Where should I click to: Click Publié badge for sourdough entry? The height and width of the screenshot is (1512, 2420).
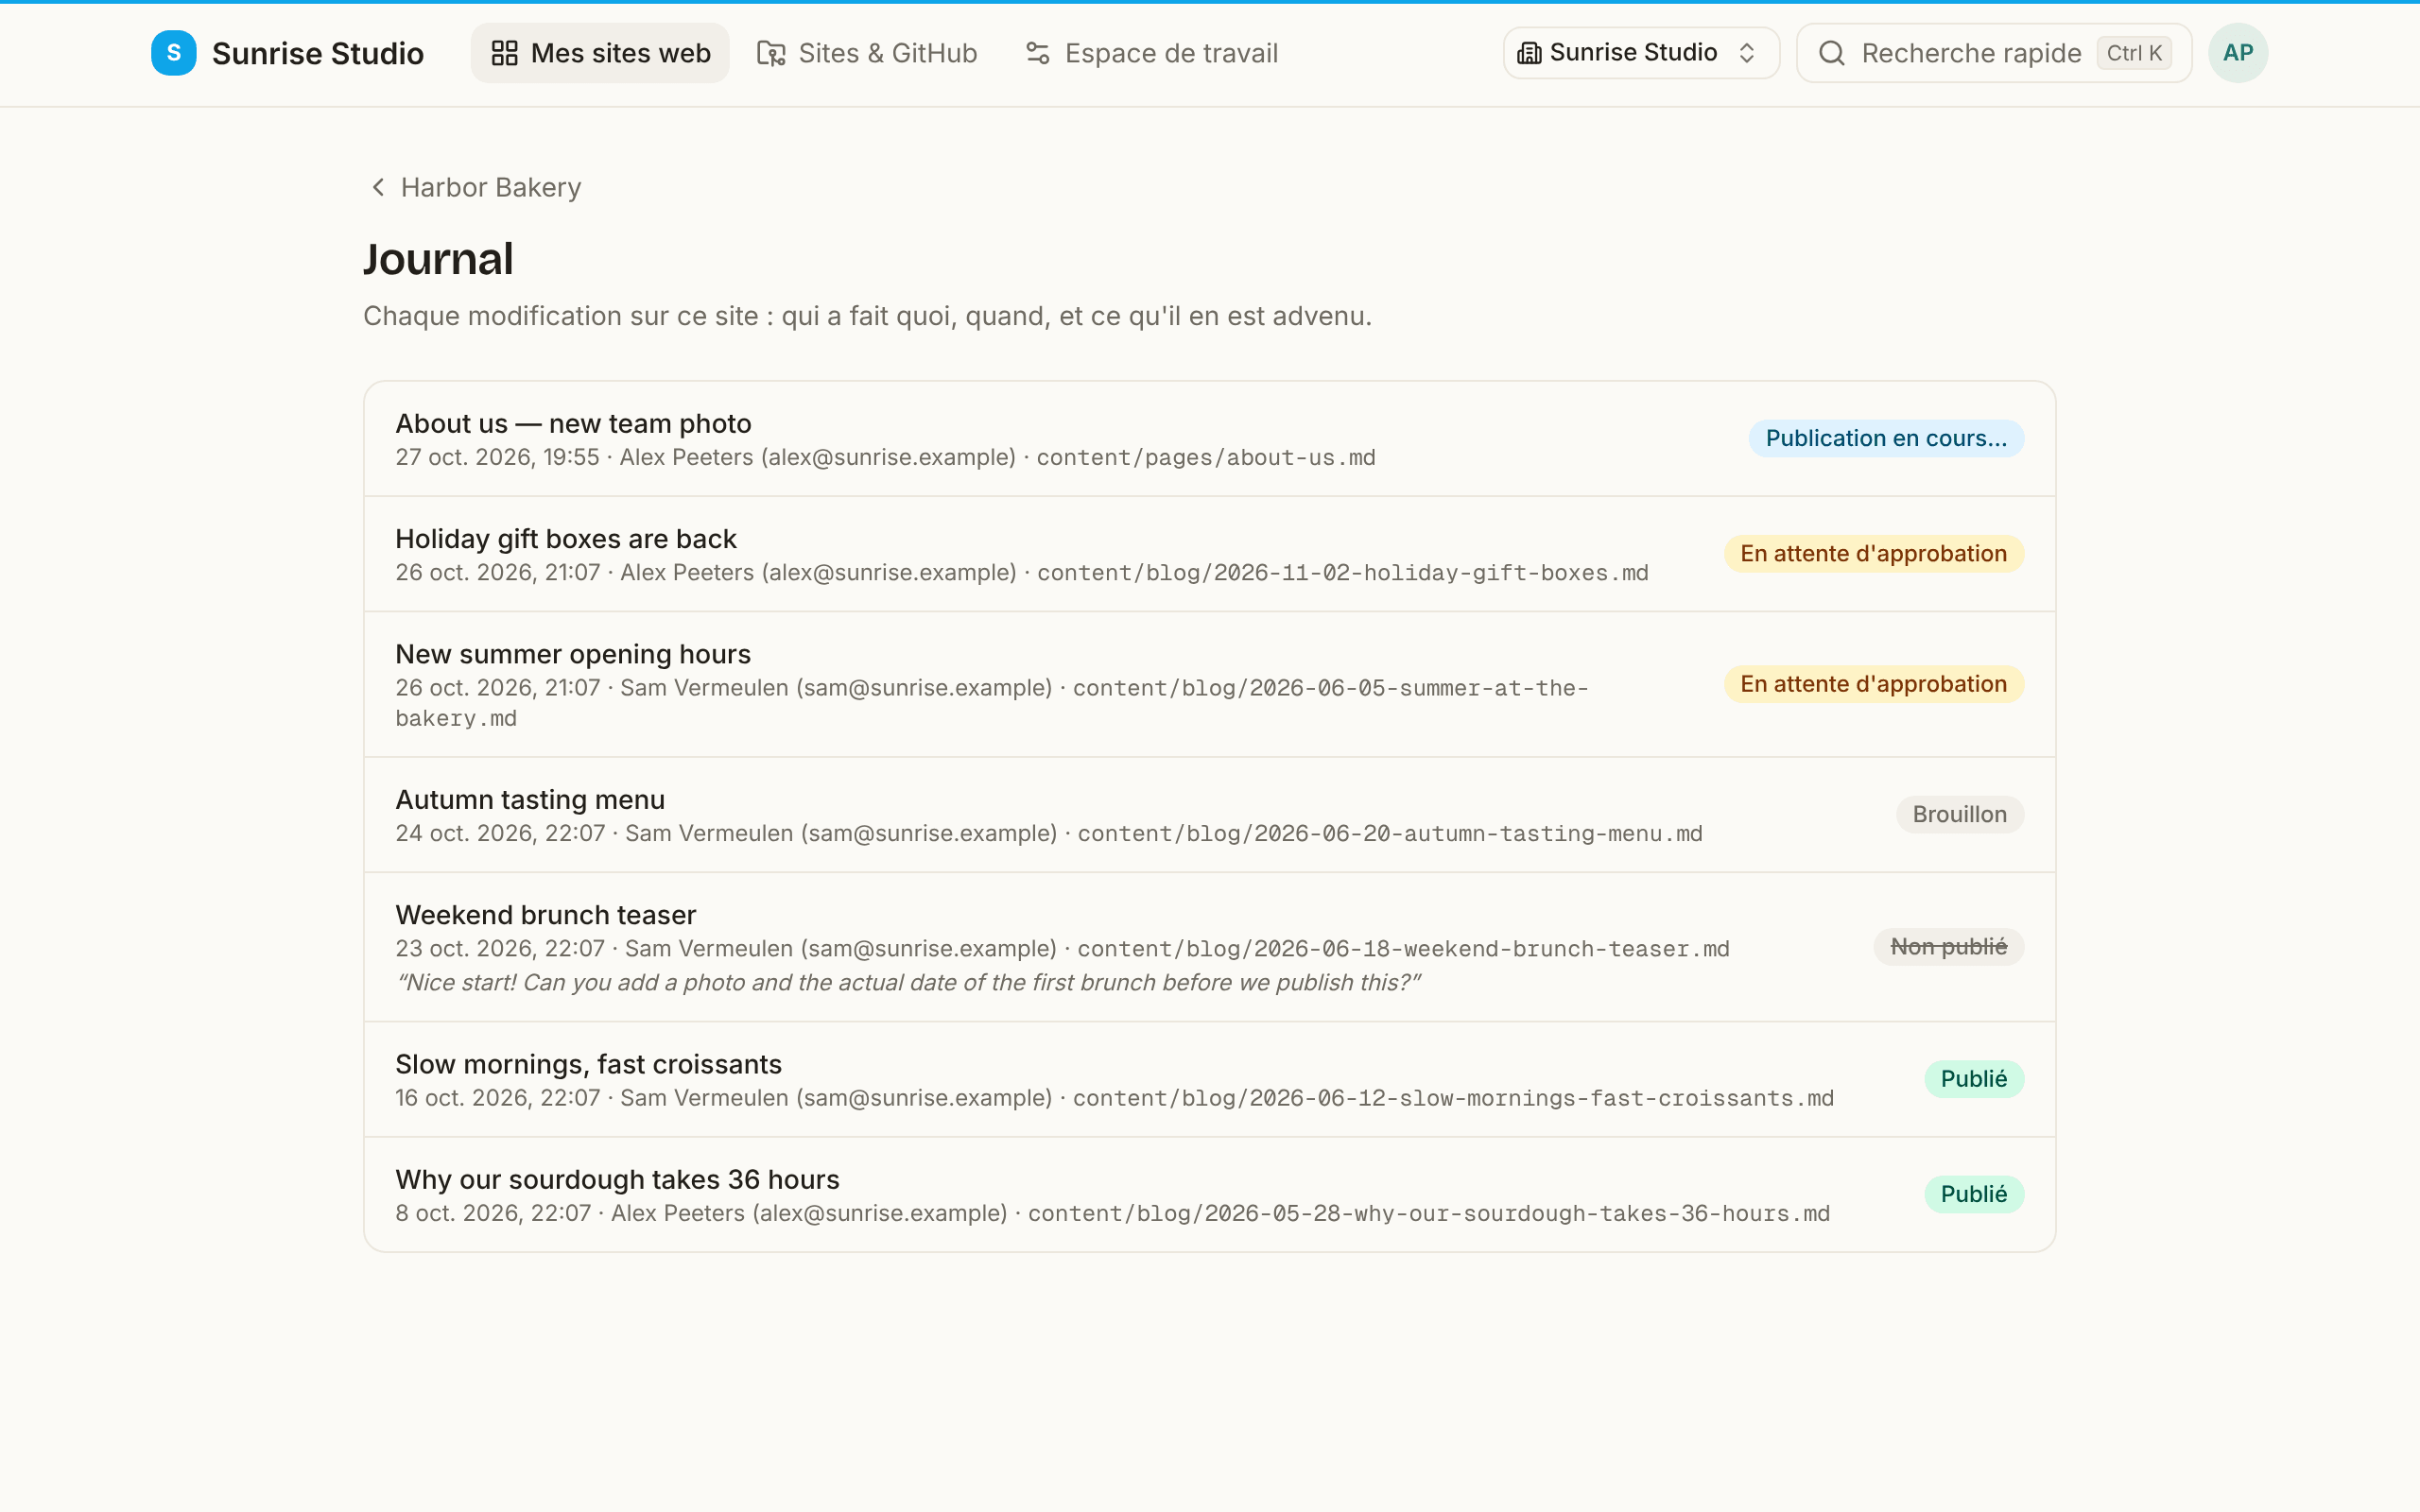(1974, 1194)
